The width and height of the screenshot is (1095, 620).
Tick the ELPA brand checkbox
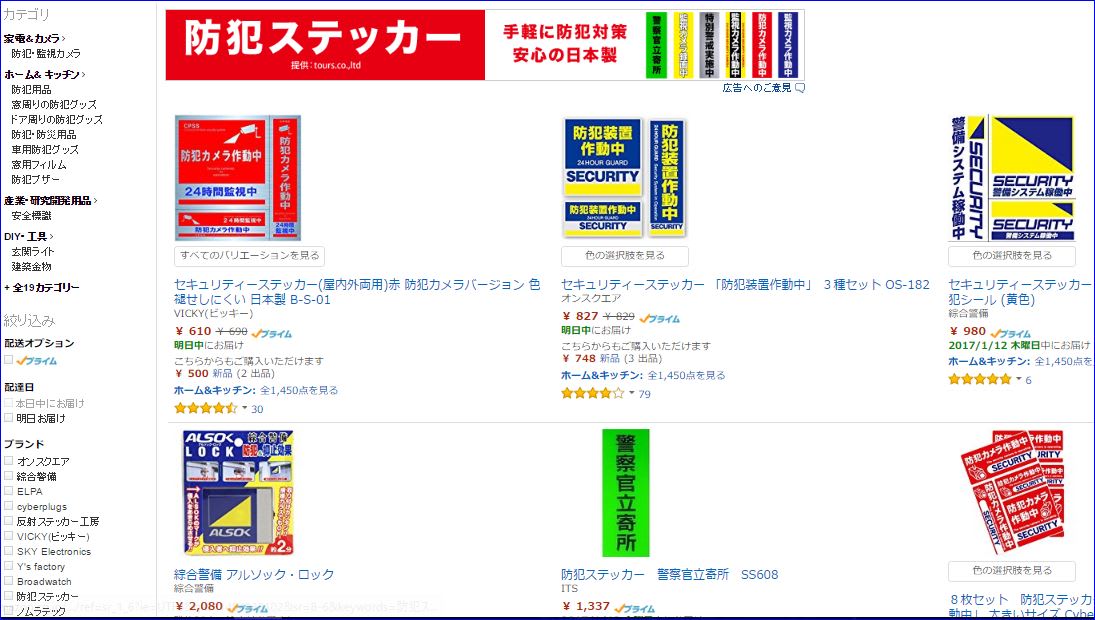[8, 491]
